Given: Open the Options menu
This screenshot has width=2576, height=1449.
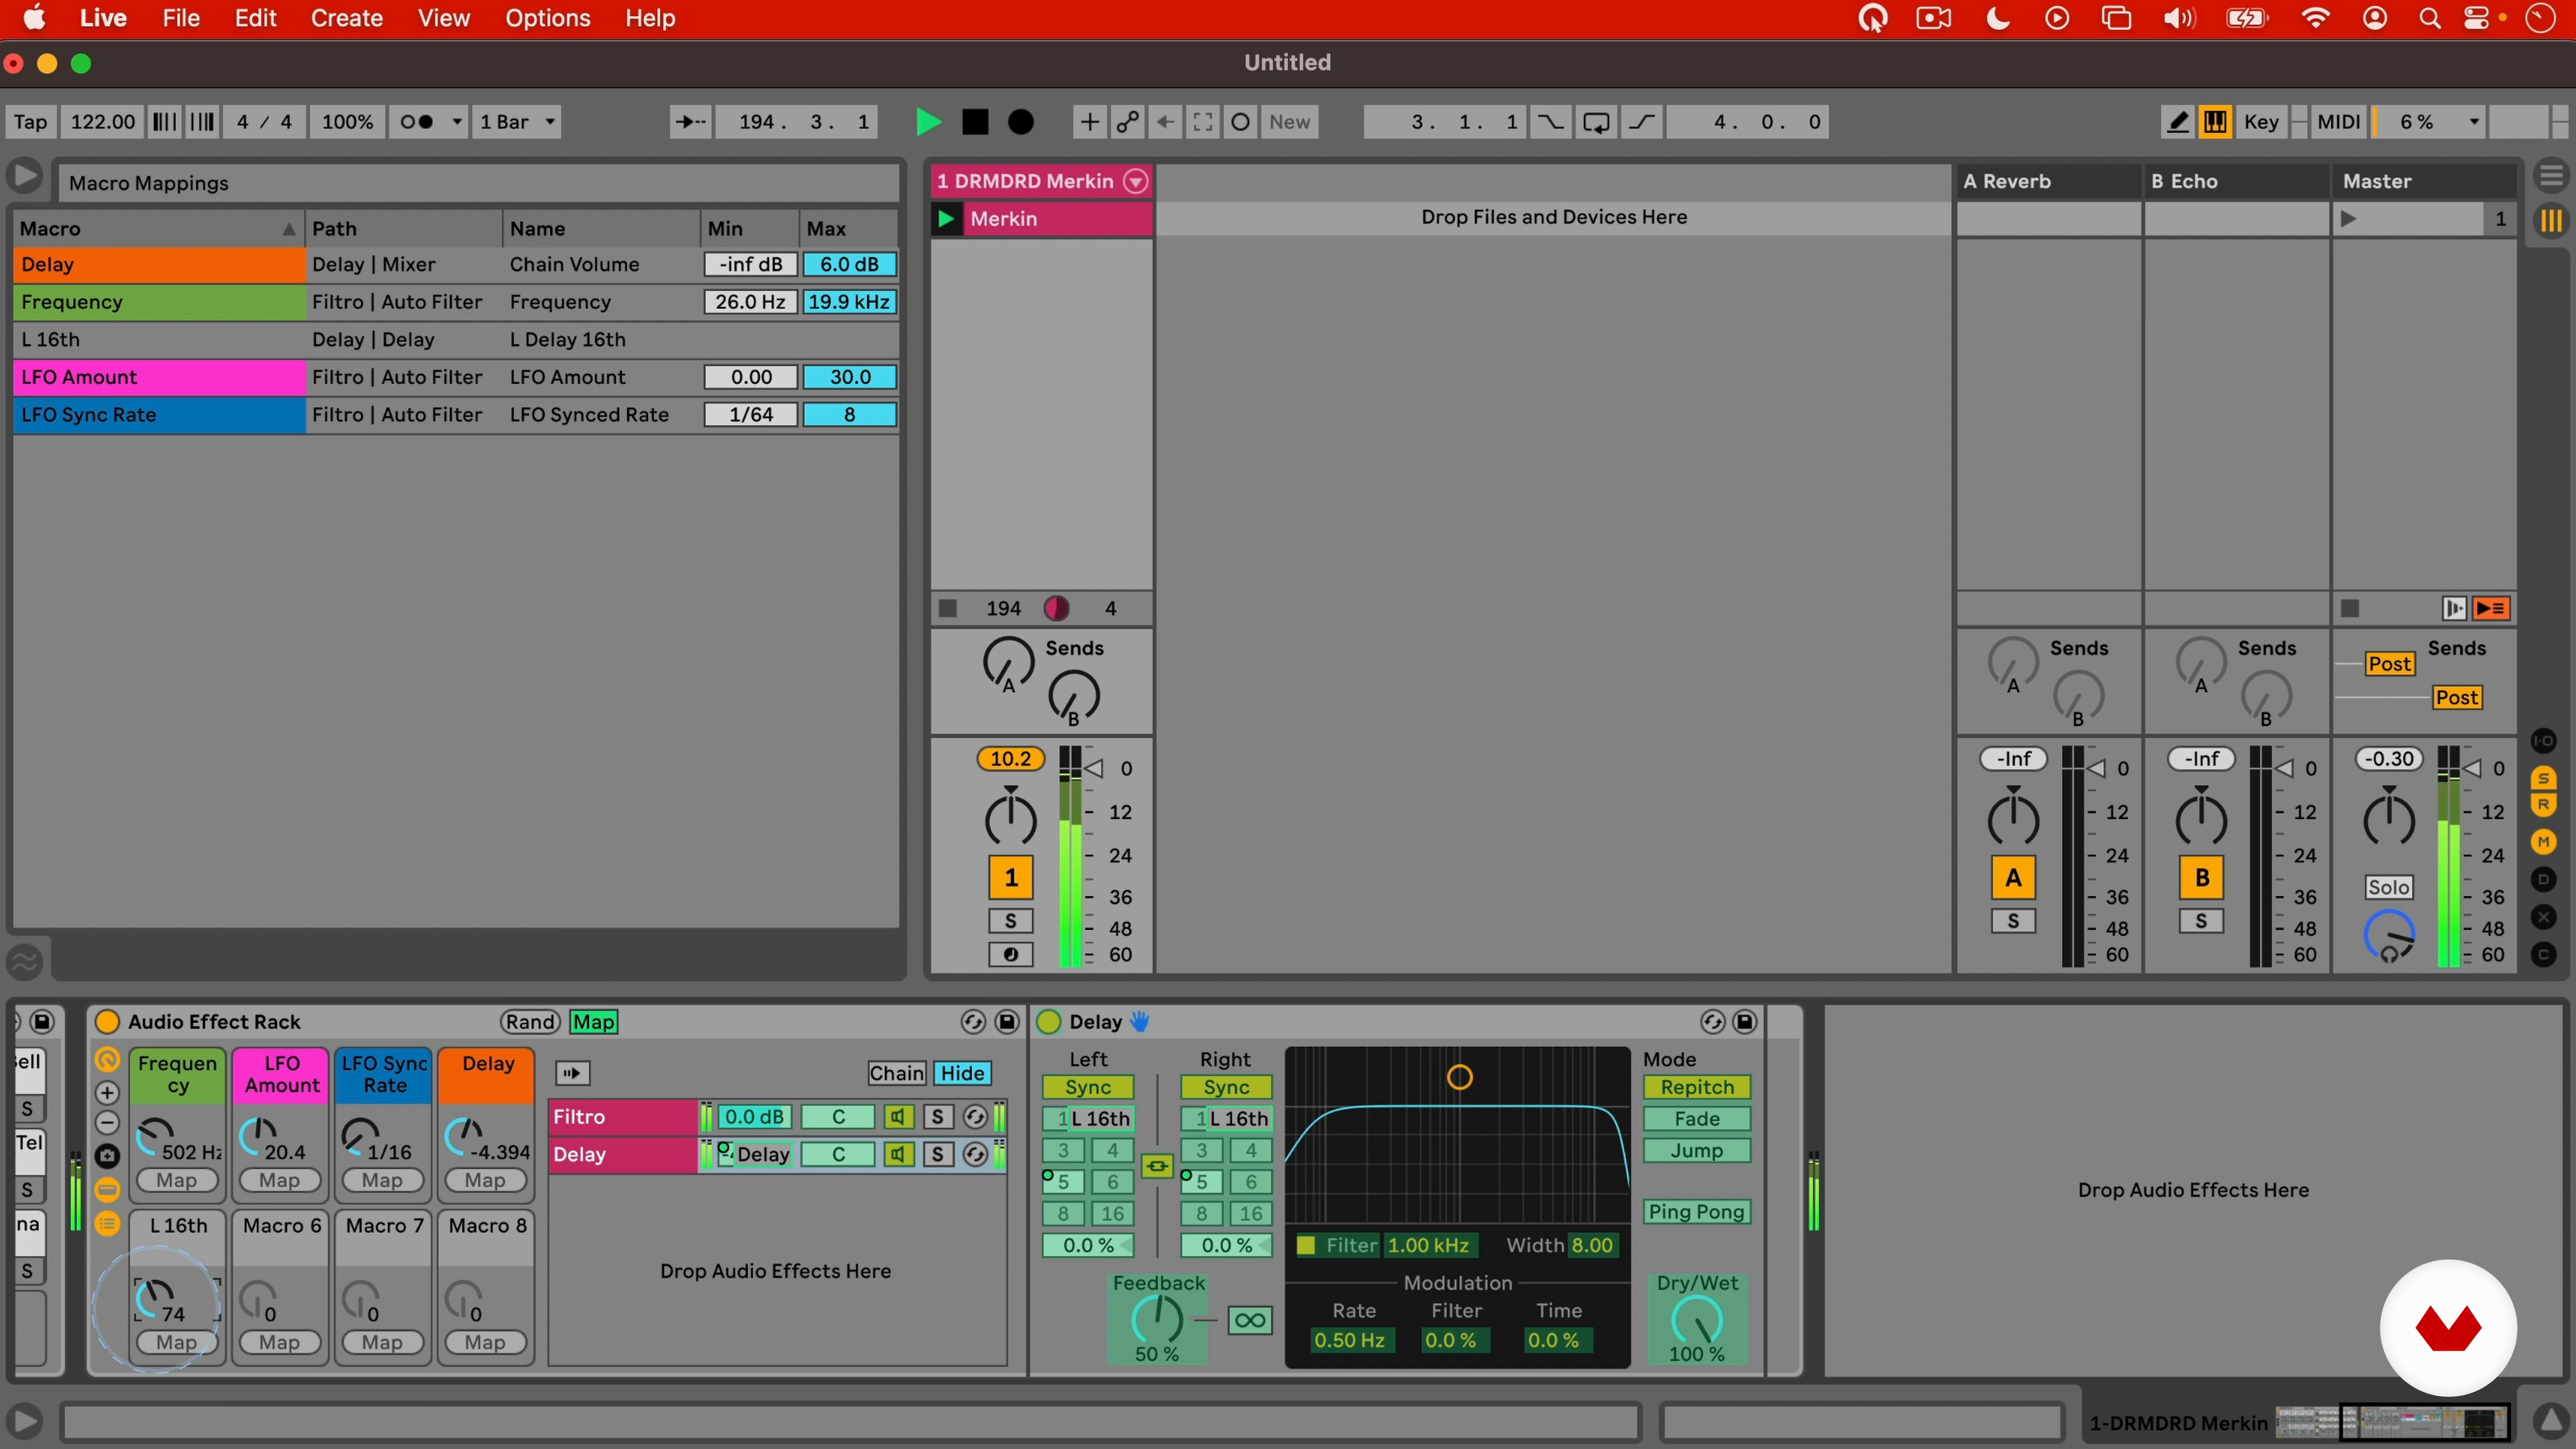Looking at the screenshot, I should pos(547,18).
